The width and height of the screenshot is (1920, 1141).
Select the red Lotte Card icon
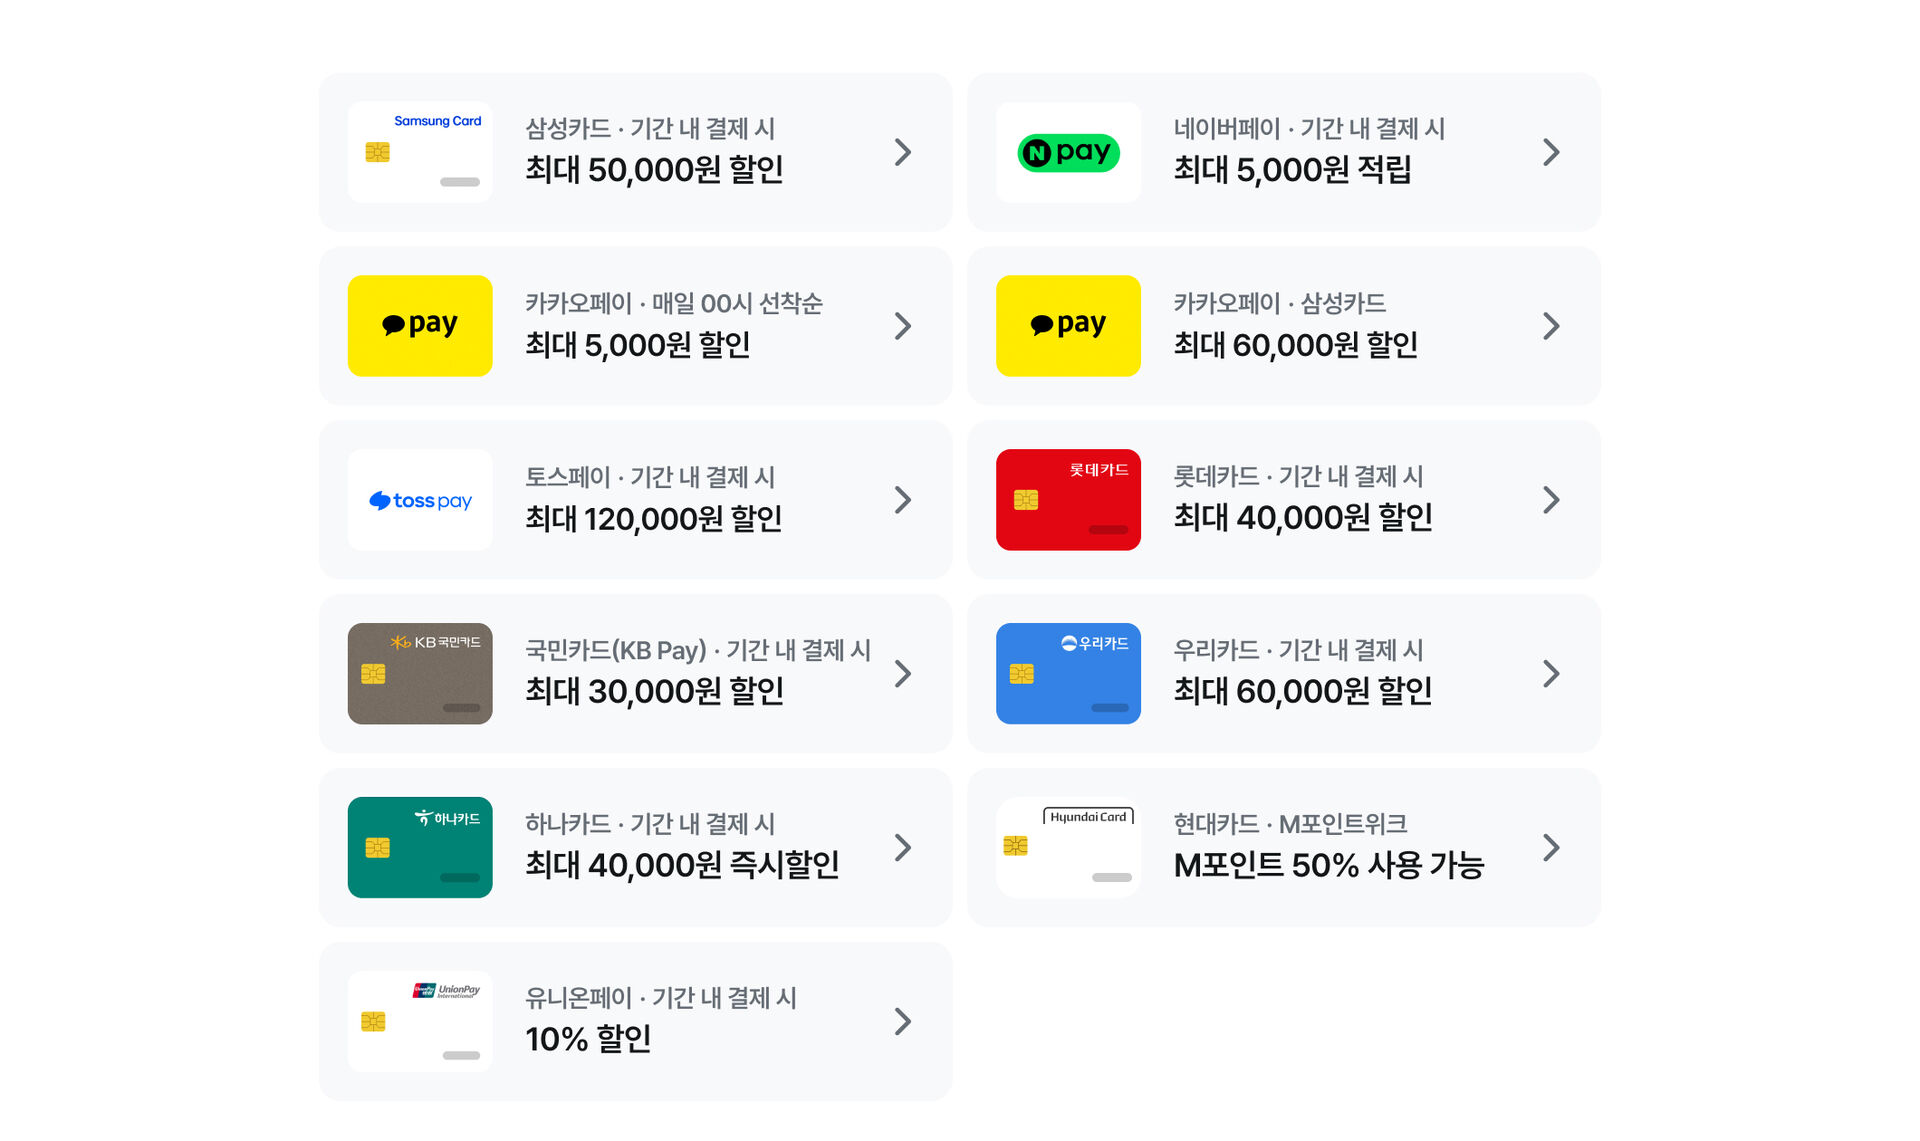(1067, 500)
